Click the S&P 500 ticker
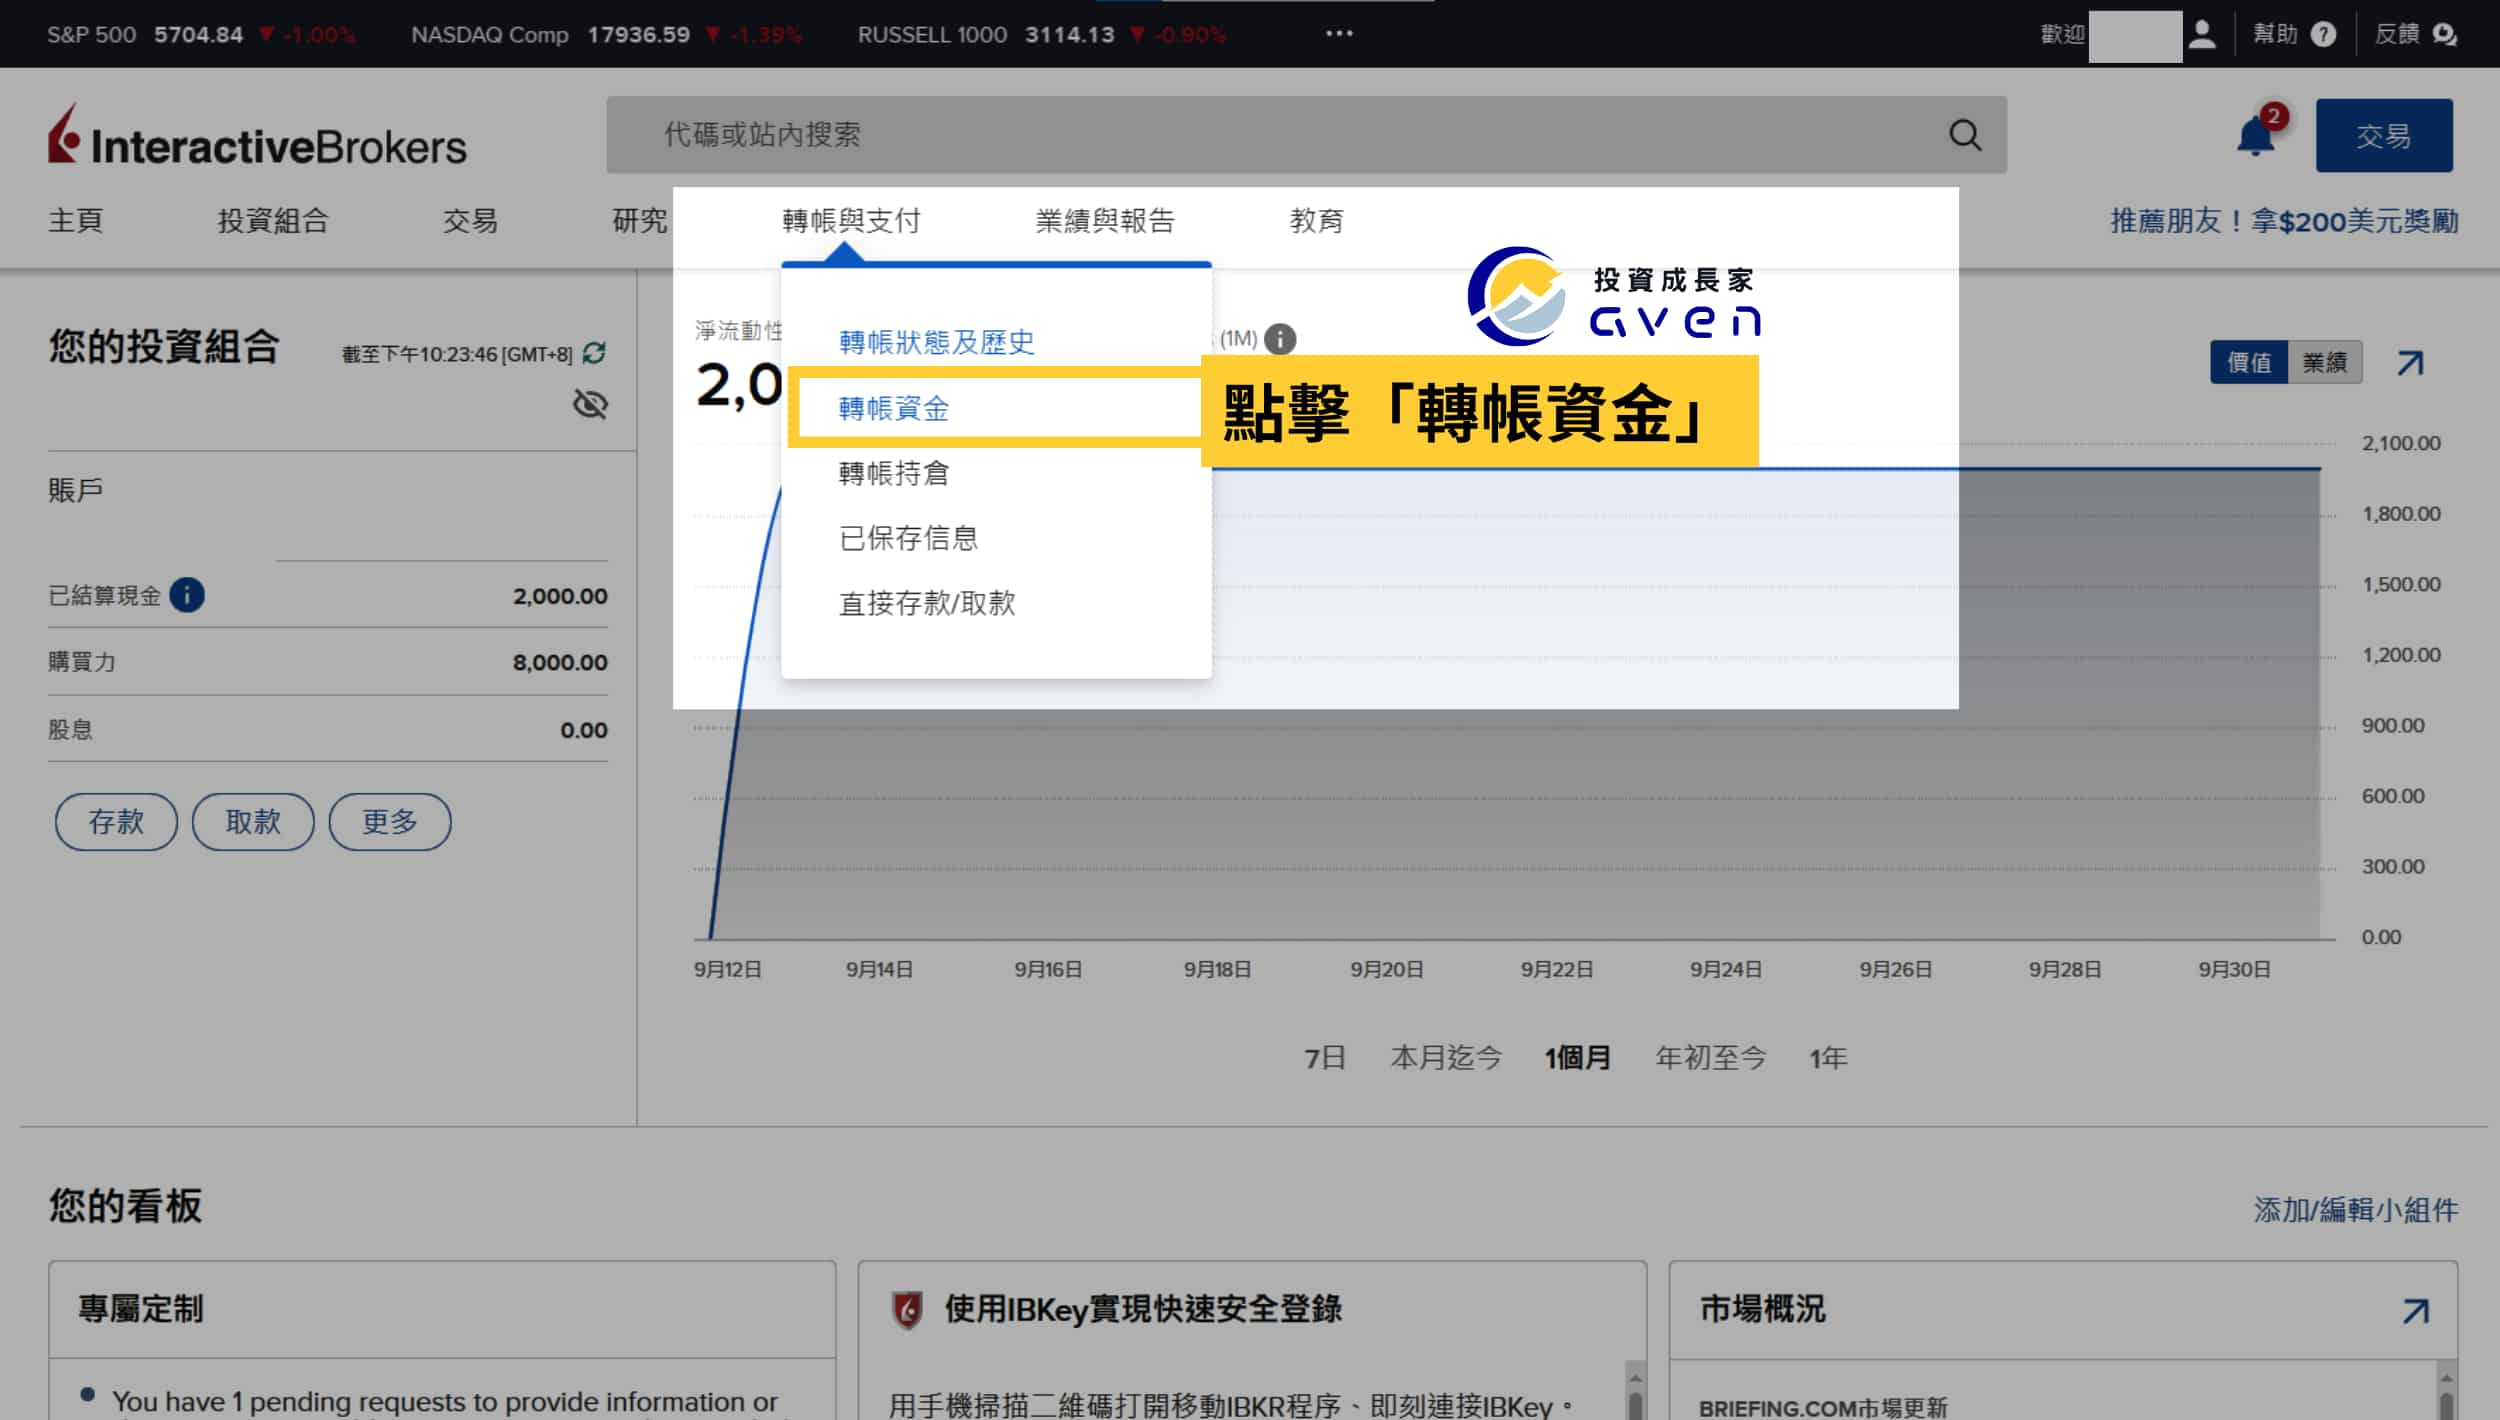This screenshot has width=2500, height=1420. [x=201, y=35]
